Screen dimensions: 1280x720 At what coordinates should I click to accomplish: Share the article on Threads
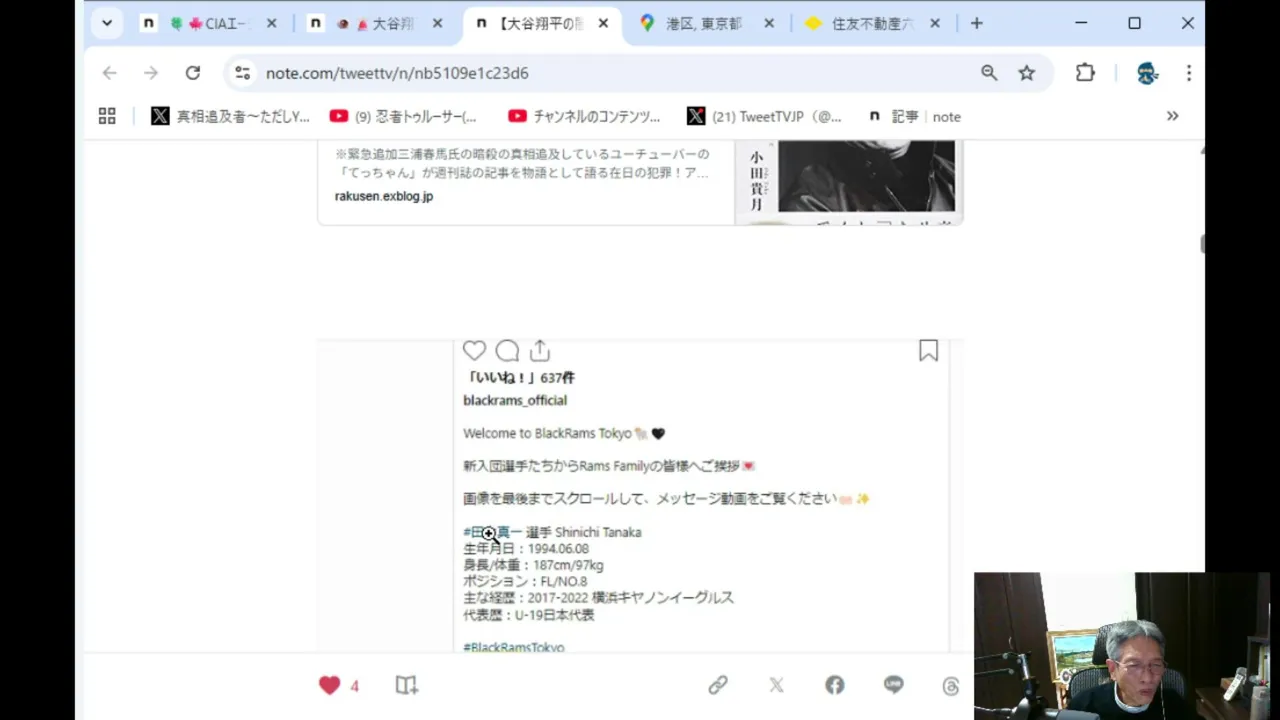[951, 685]
